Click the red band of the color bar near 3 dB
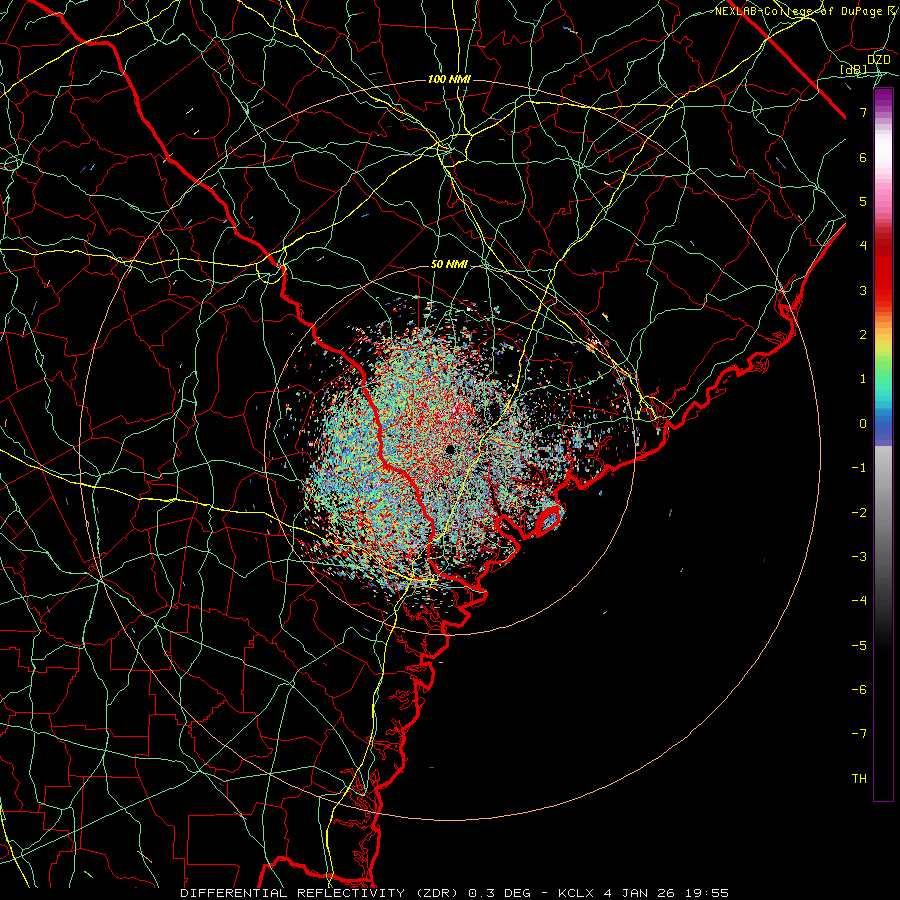The width and height of the screenshot is (900, 900). click(x=883, y=281)
